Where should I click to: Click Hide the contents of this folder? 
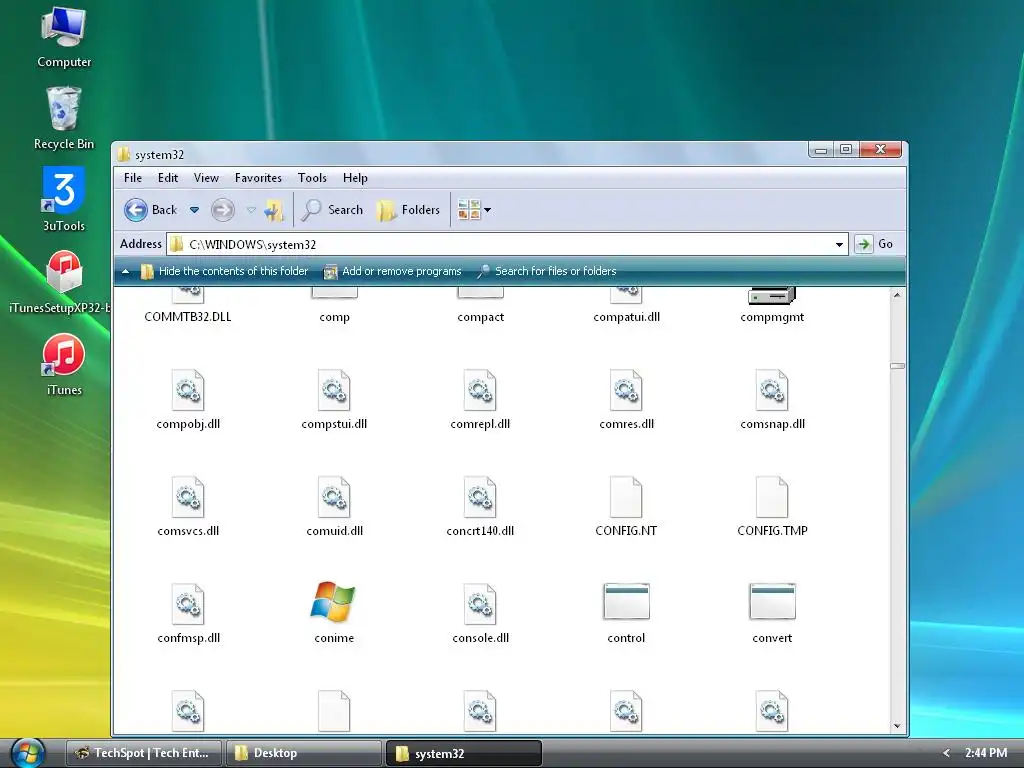click(224, 271)
